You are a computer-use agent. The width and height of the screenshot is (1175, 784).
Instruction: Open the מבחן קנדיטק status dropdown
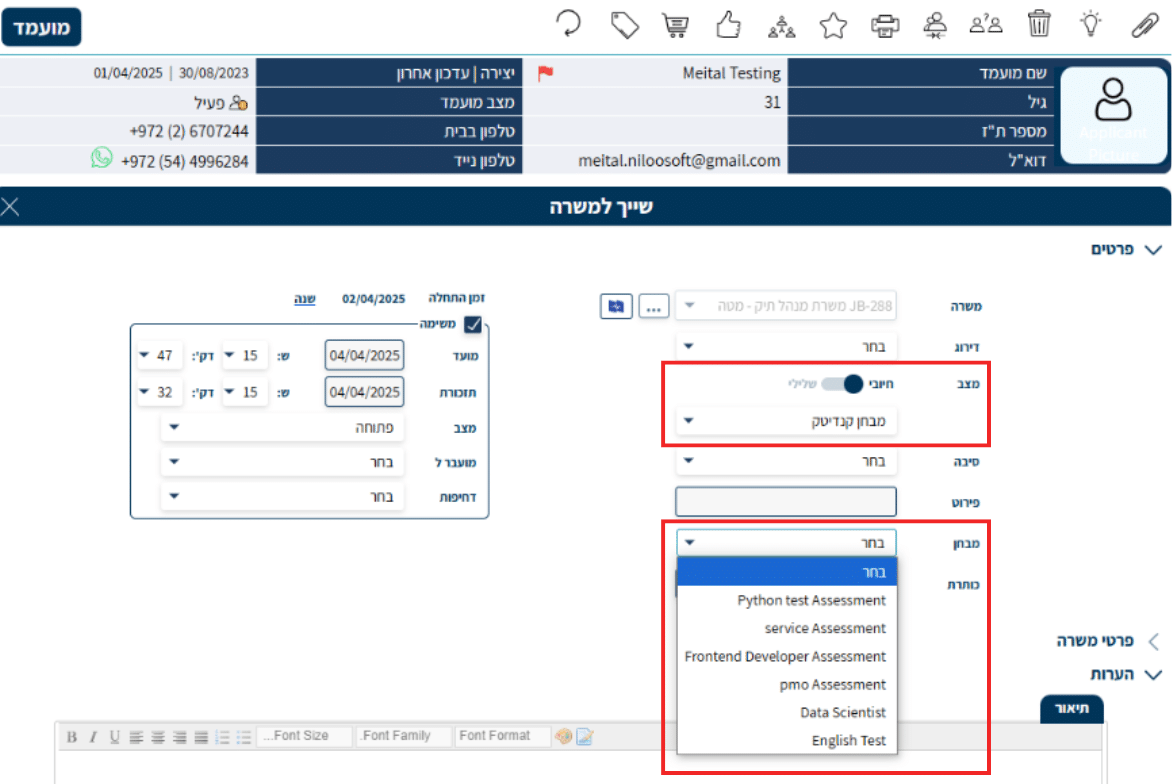(785, 420)
